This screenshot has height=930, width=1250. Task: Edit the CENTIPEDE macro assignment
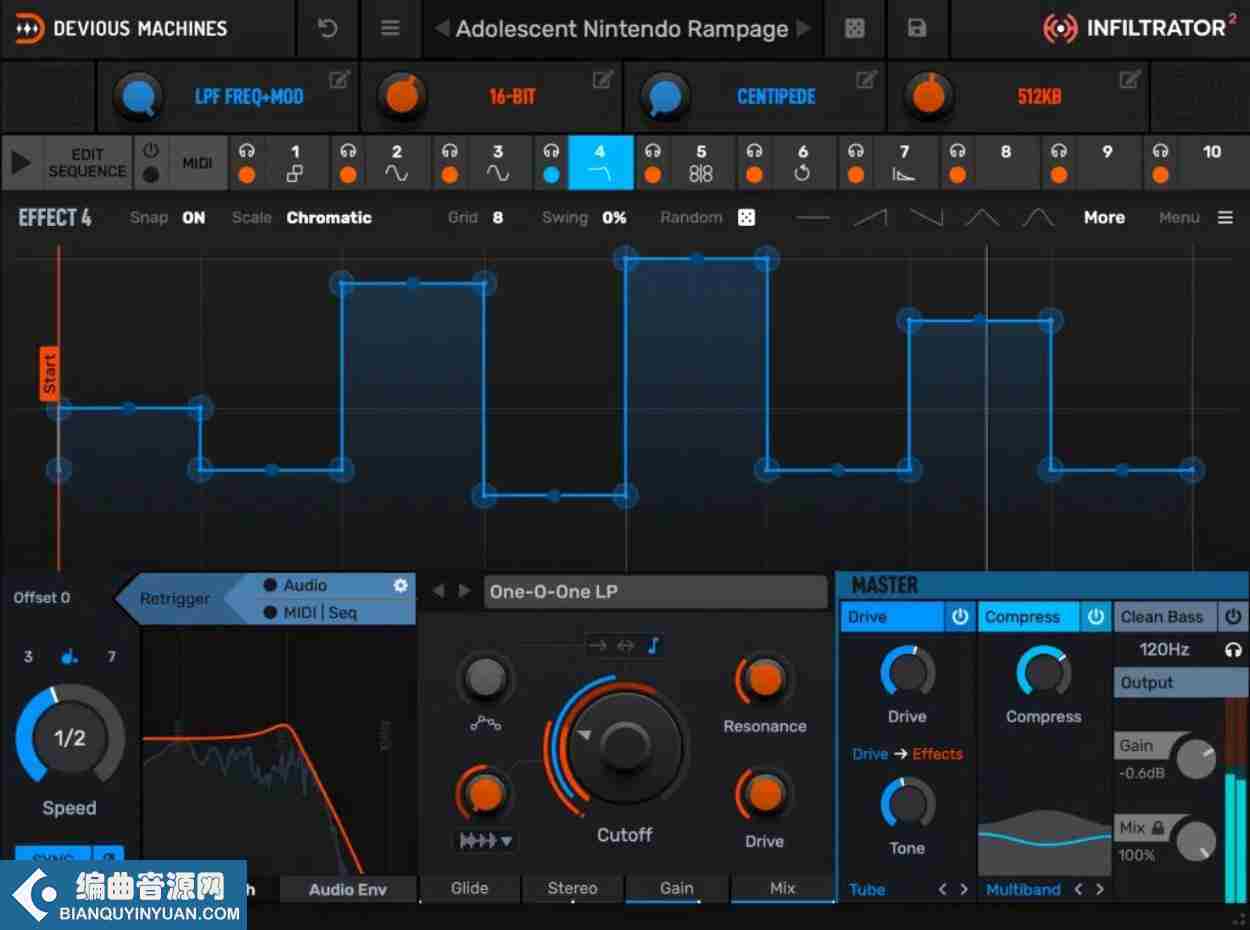(866, 80)
